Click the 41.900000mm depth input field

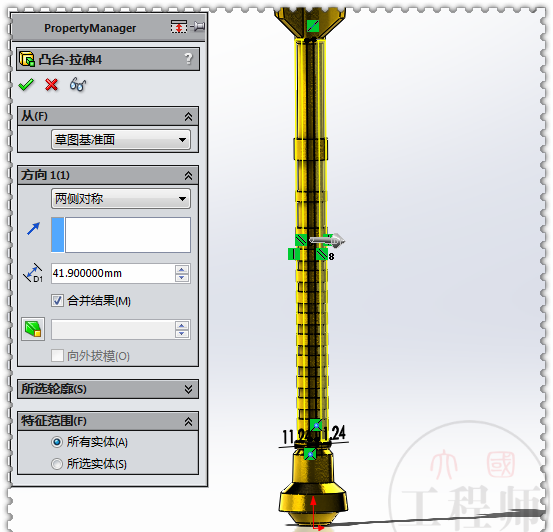[x=113, y=273]
